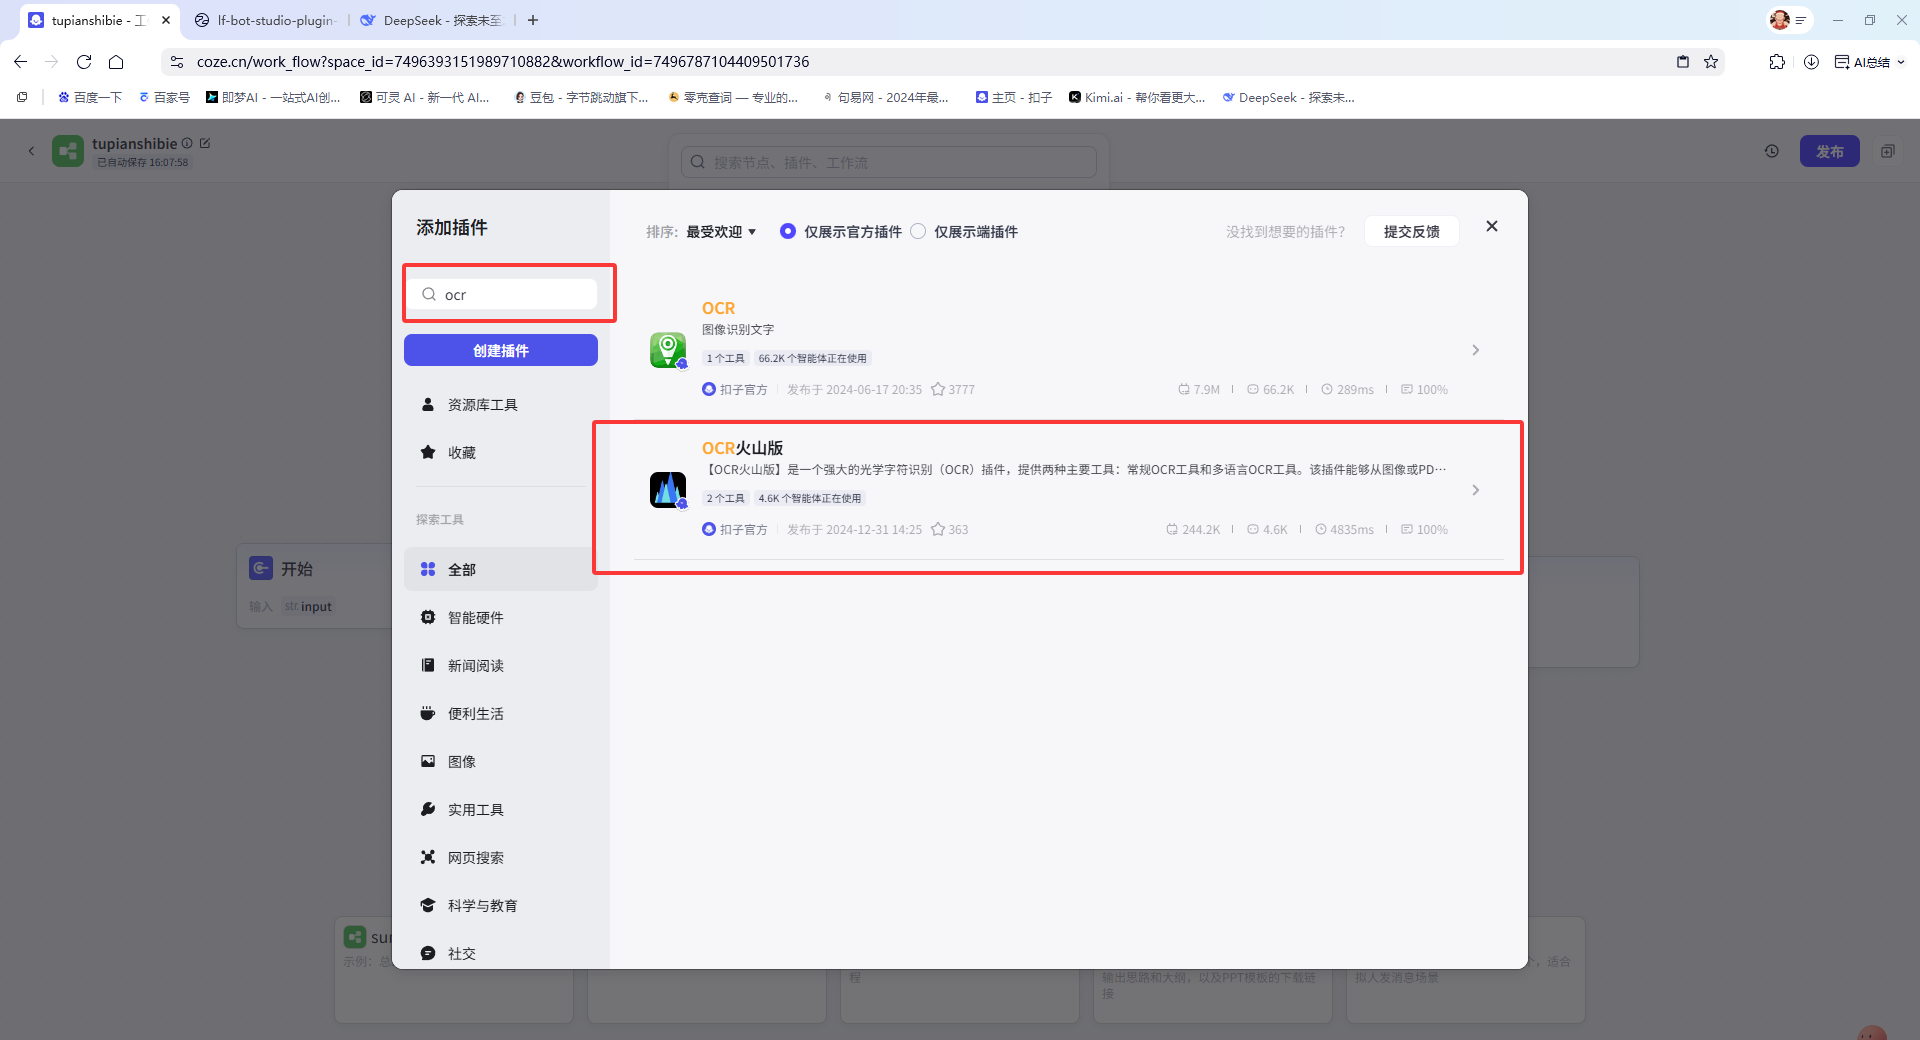1920x1040 pixels.
Task: Click the star icon beside 3777
Action: 938,389
